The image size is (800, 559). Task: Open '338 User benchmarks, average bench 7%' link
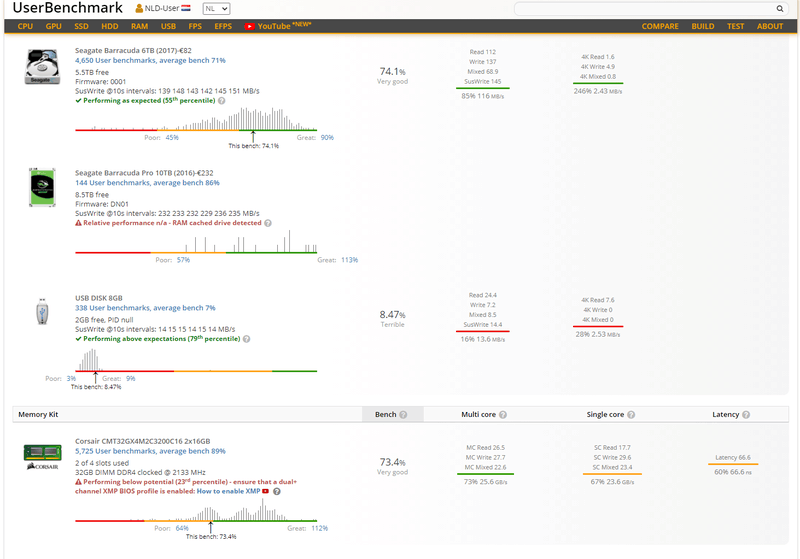(x=145, y=308)
